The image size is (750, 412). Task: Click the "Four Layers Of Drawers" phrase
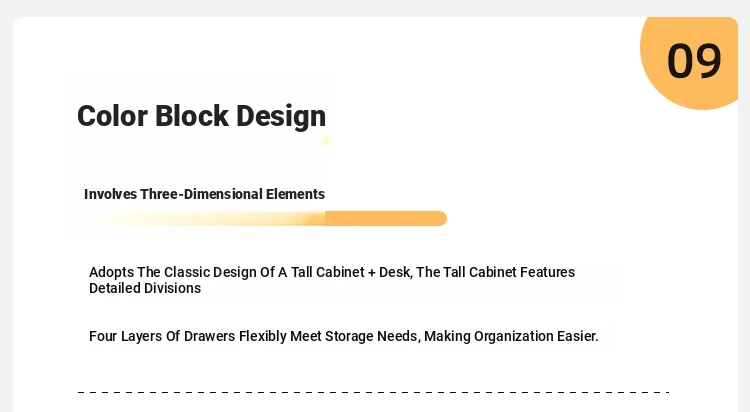point(162,336)
